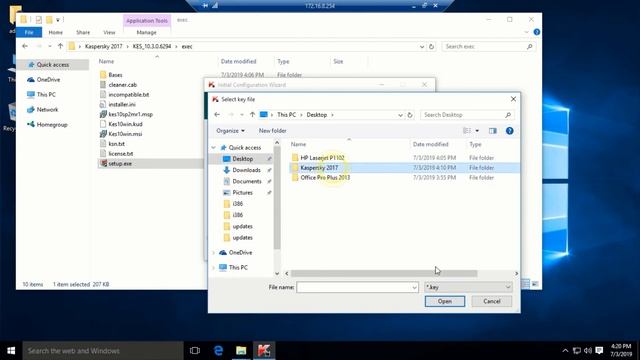This screenshot has height=360, width=640.
Task: Open File Explorer from the taskbar
Action: coord(241,351)
